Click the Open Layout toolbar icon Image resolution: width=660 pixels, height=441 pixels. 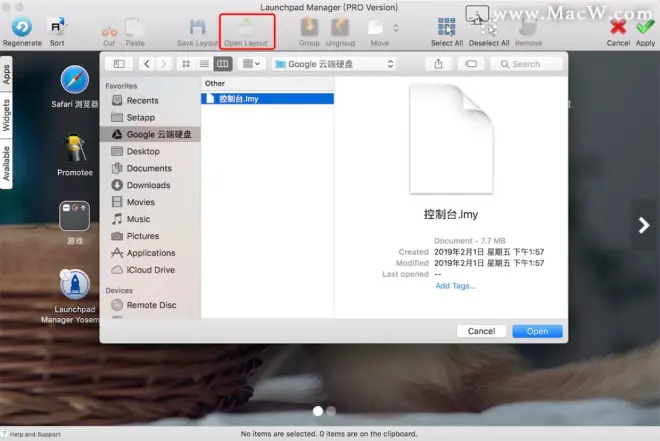click(x=246, y=28)
